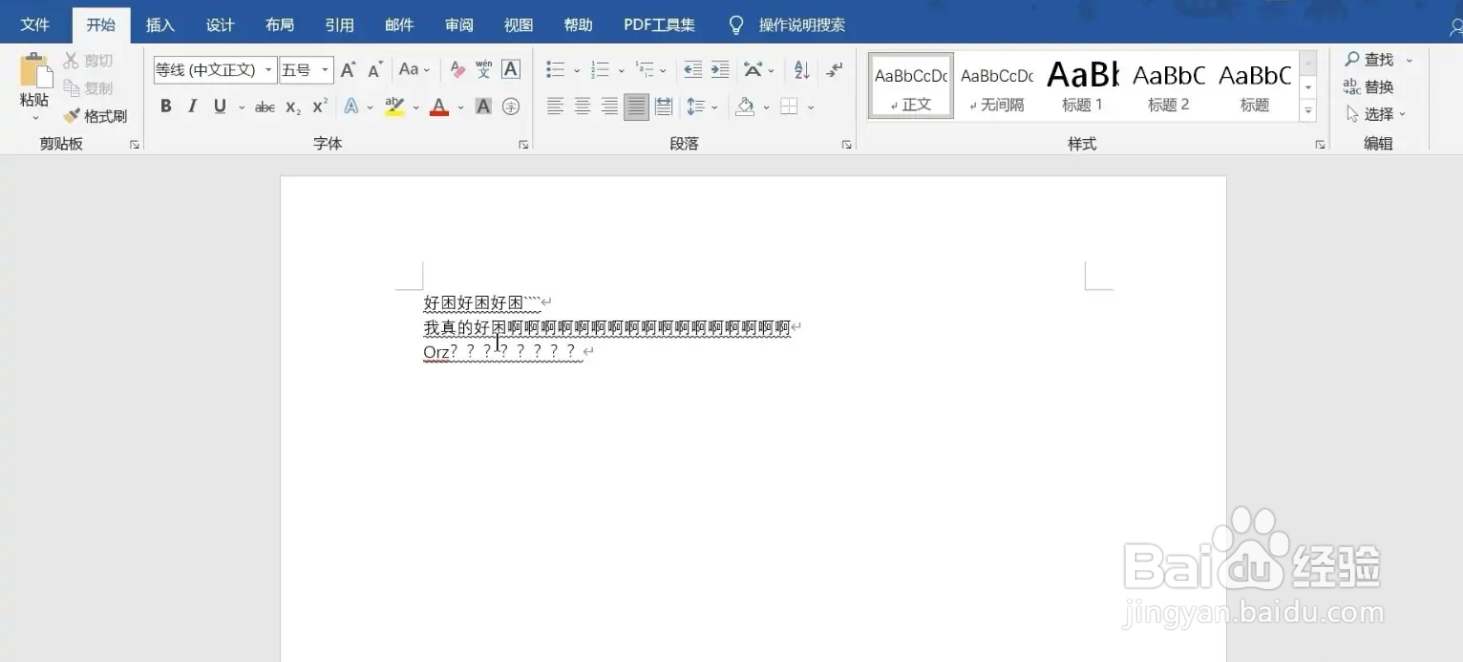Increase paragraph indent
This screenshot has width=1463, height=662.
[x=720, y=70]
